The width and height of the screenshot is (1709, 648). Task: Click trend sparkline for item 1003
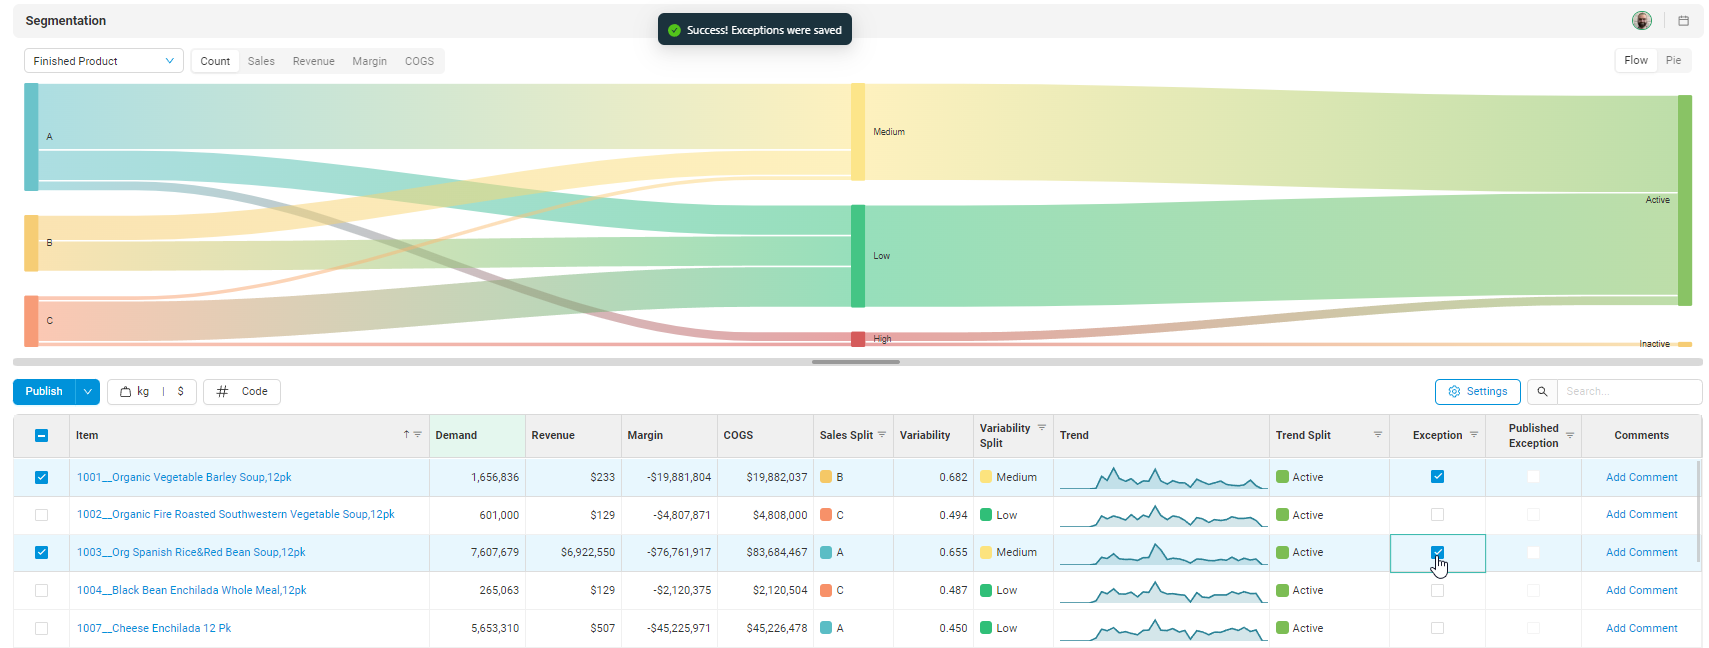tap(1163, 553)
